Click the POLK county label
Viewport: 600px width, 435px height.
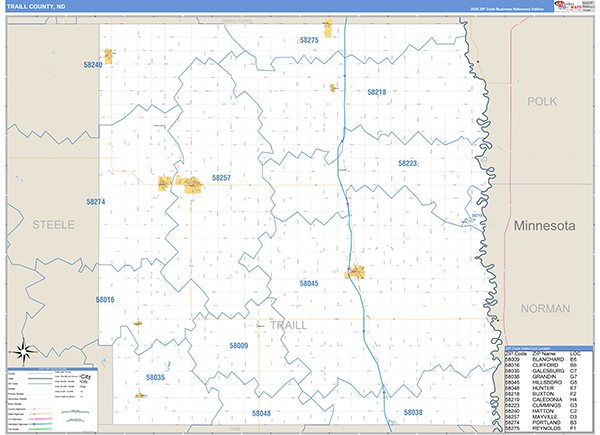click(x=542, y=101)
